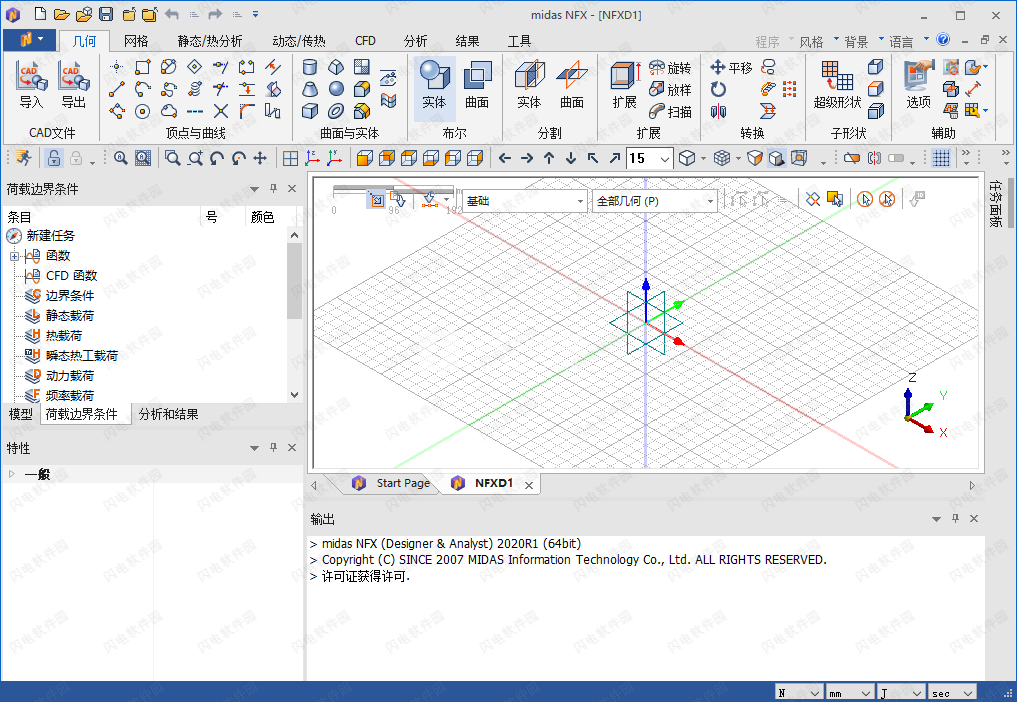The width and height of the screenshot is (1017, 702).
Task: Toggle the selection mode button in viewport toolbar
Action: tap(376, 200)
